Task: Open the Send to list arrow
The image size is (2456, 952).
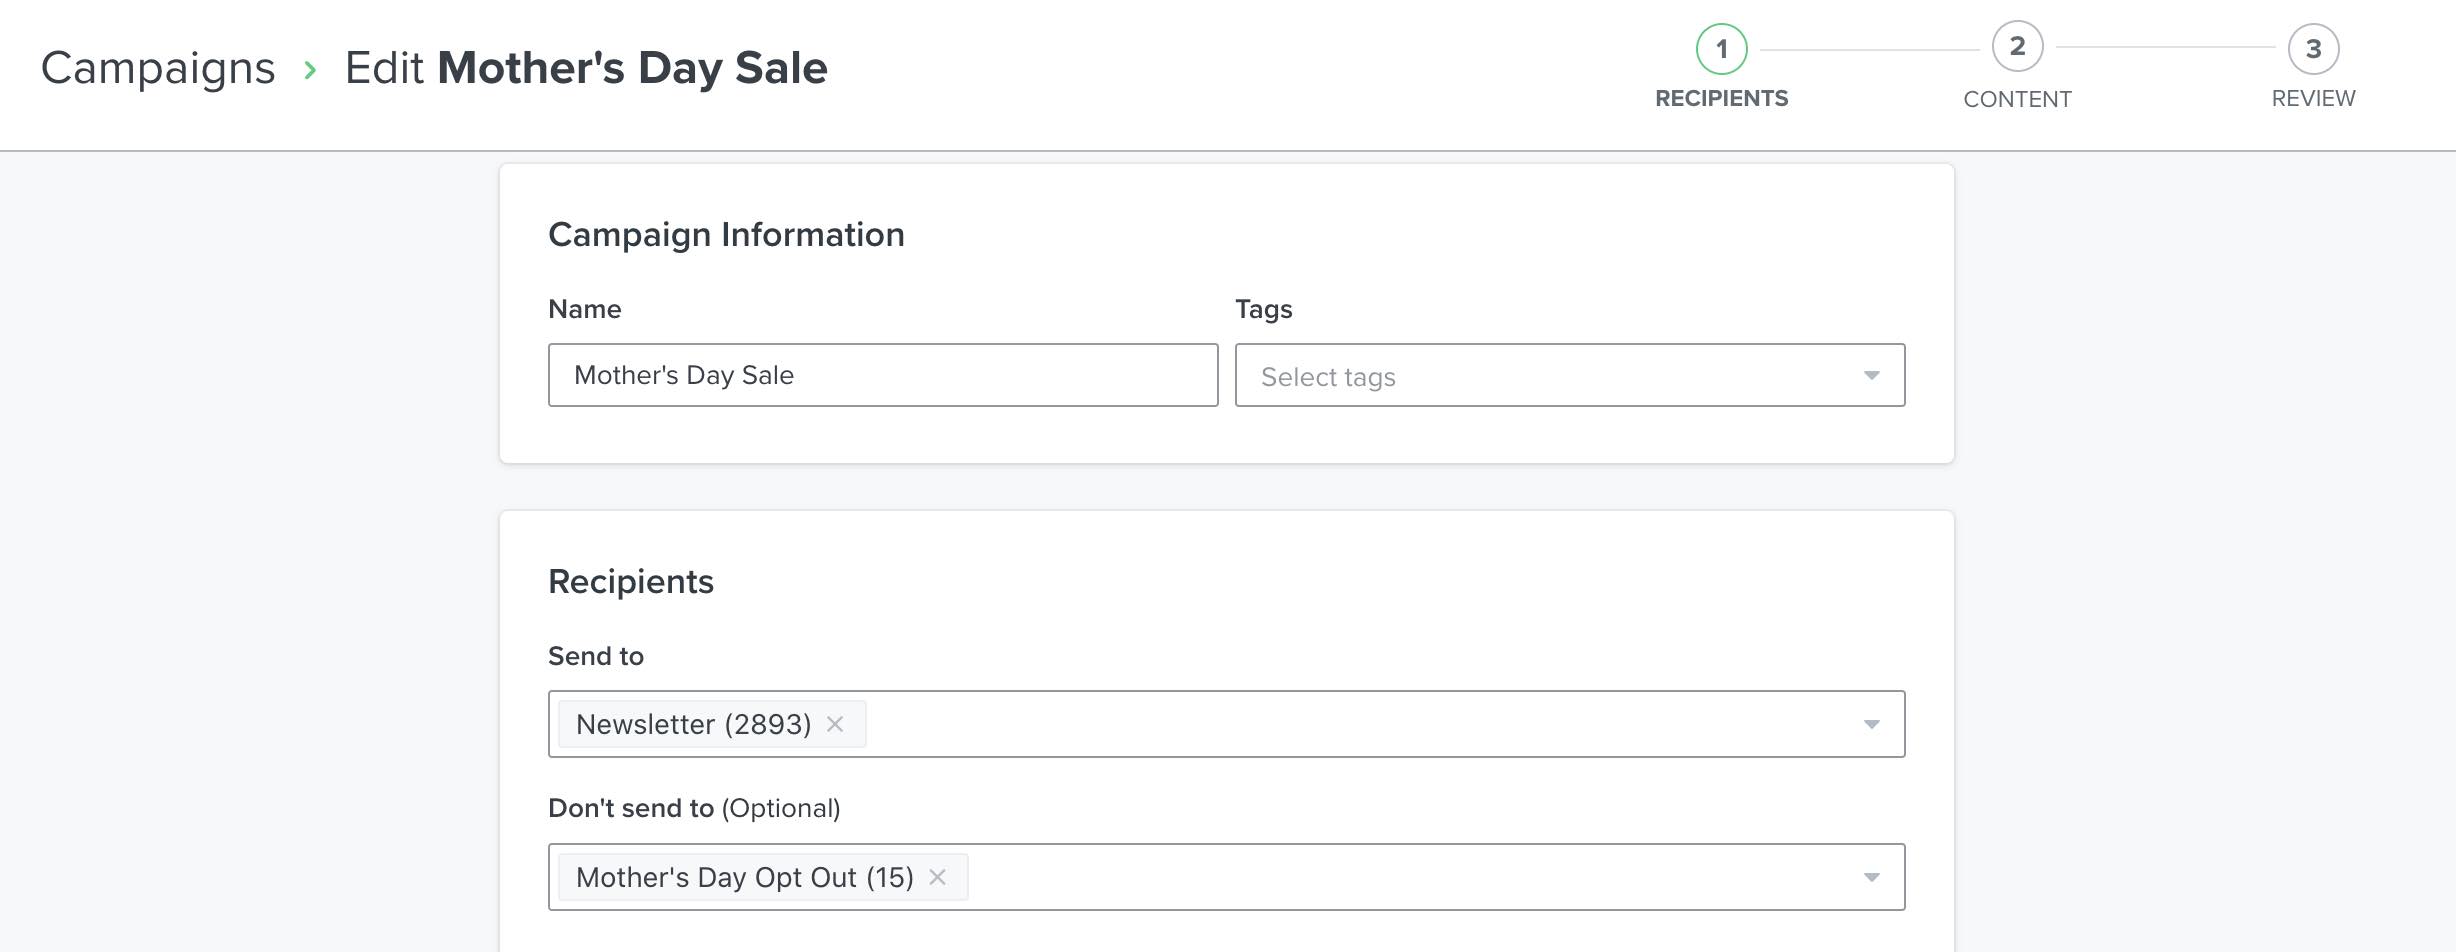Action: tap(1871, 724)
